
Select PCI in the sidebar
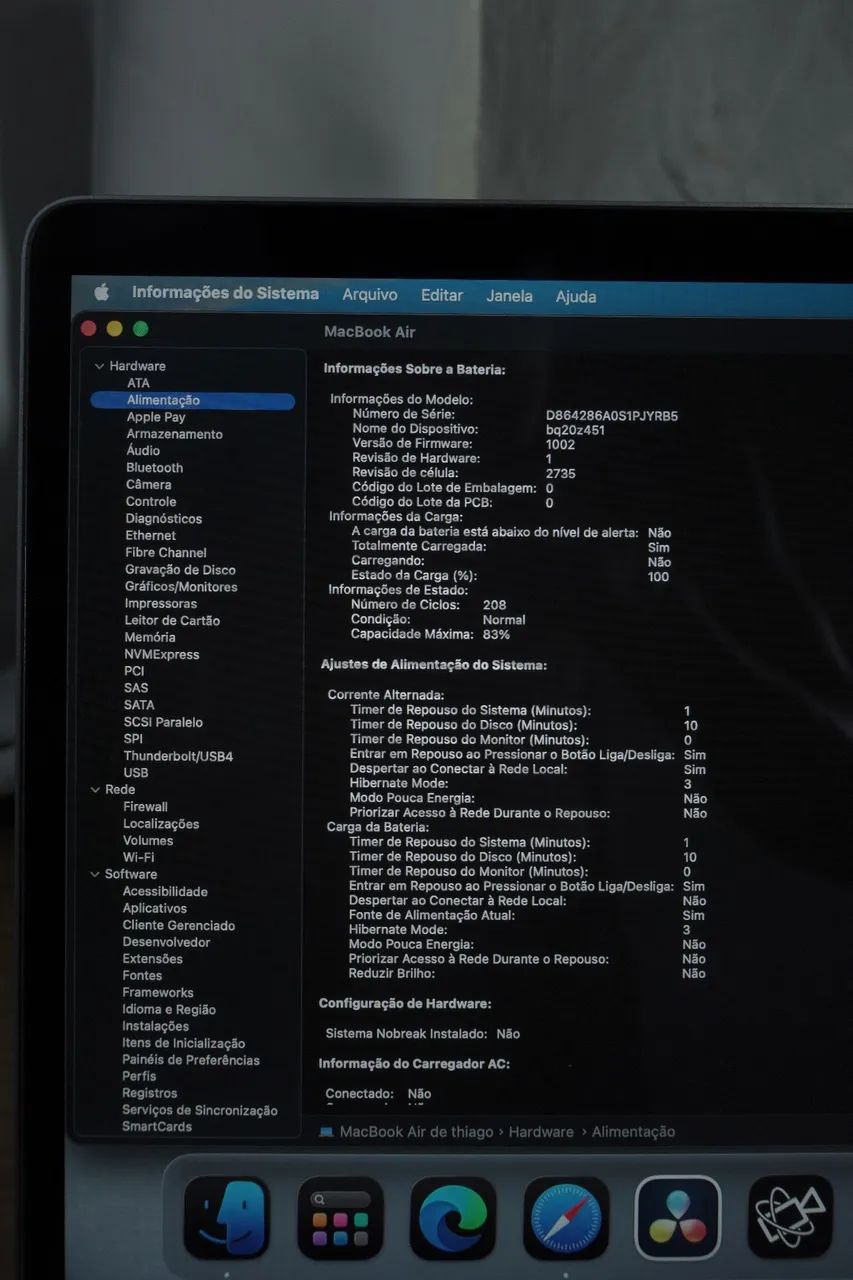click(134, 671)
